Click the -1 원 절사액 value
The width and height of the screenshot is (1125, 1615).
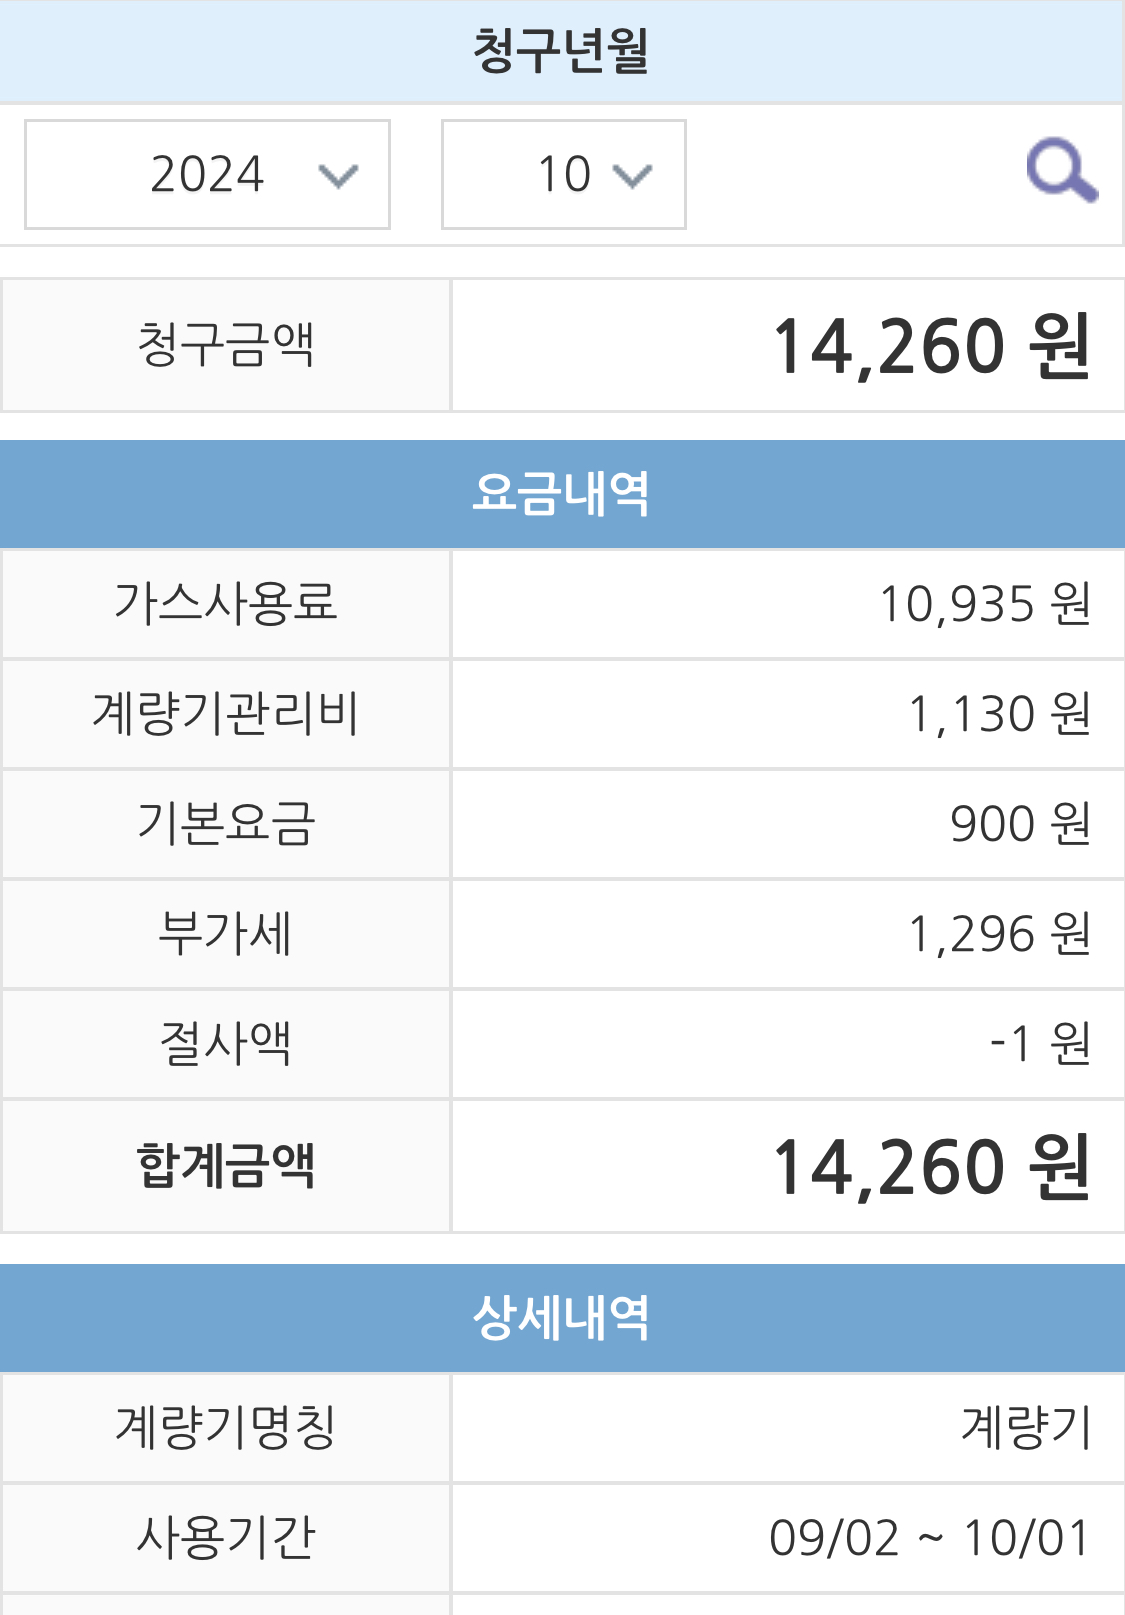[x=1039, y=1044]
